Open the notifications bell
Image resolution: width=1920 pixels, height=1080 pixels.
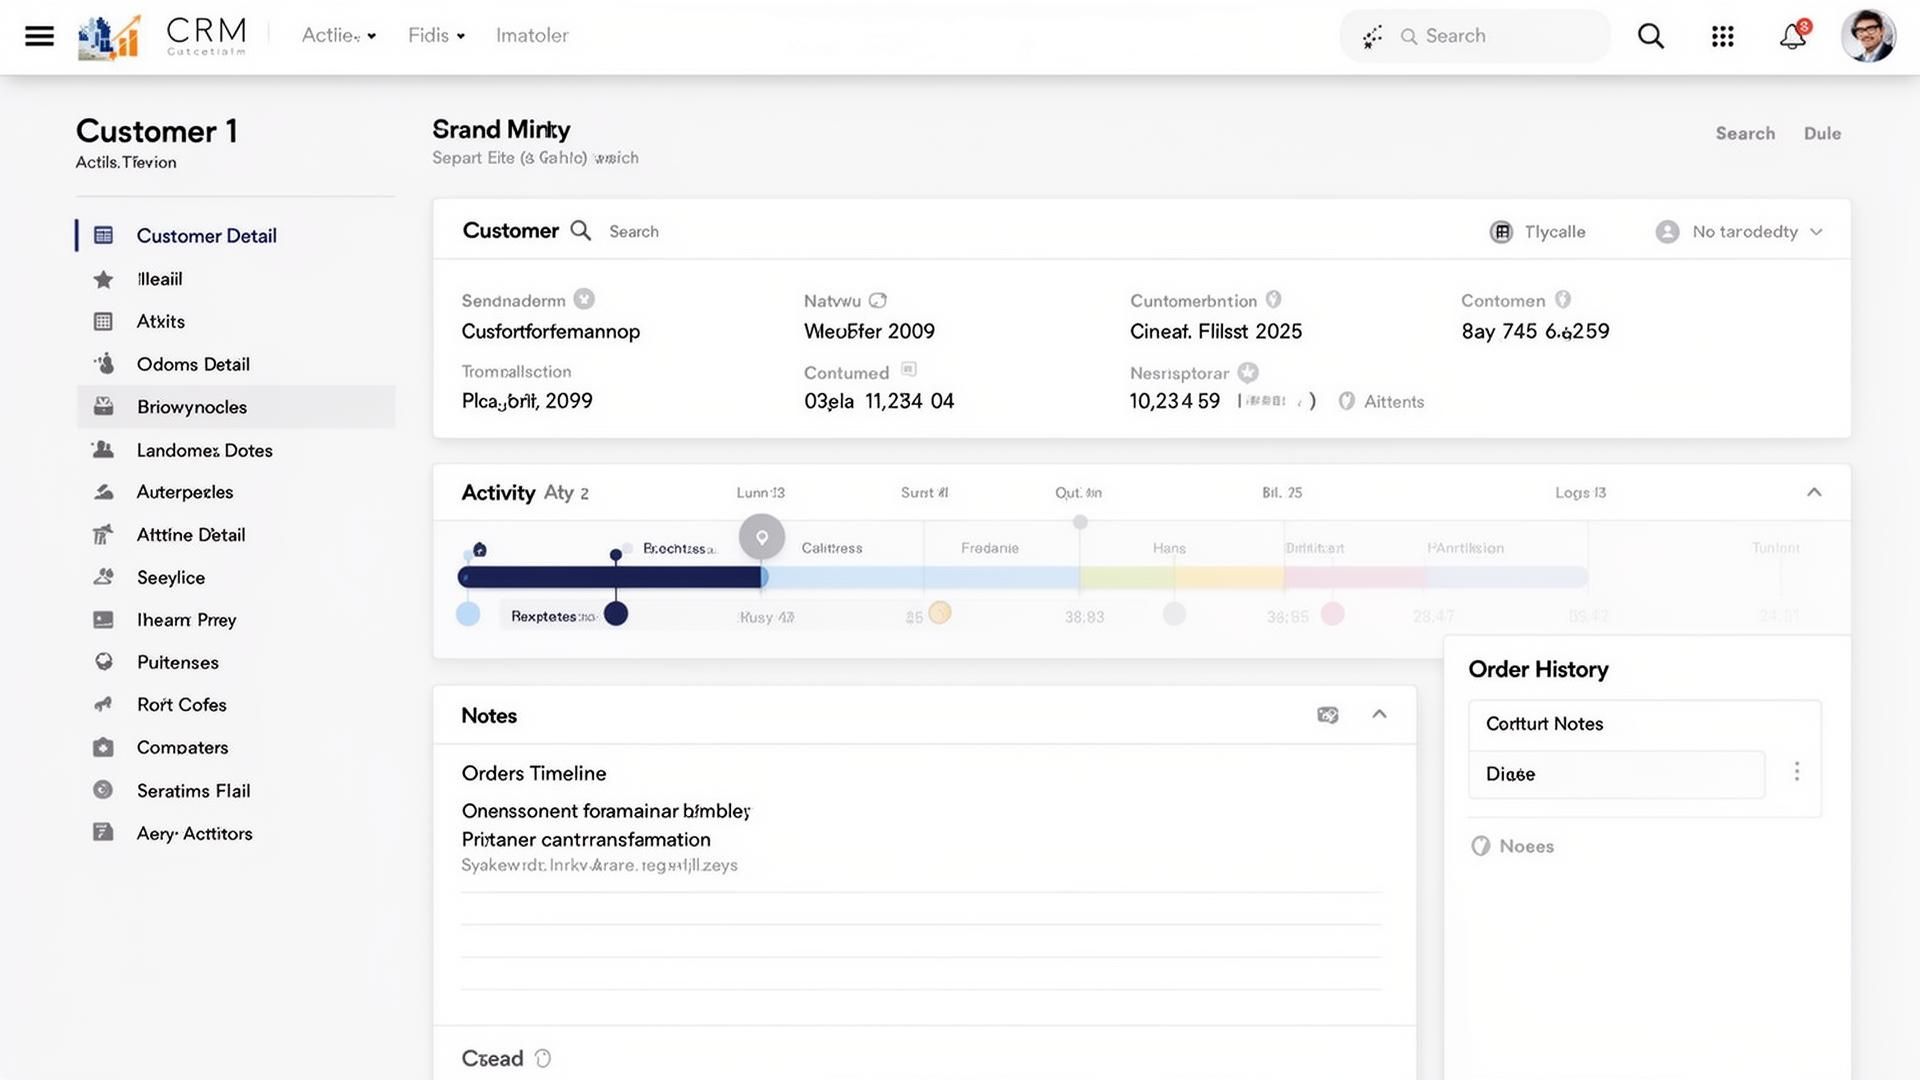(x=1793, y=36)
